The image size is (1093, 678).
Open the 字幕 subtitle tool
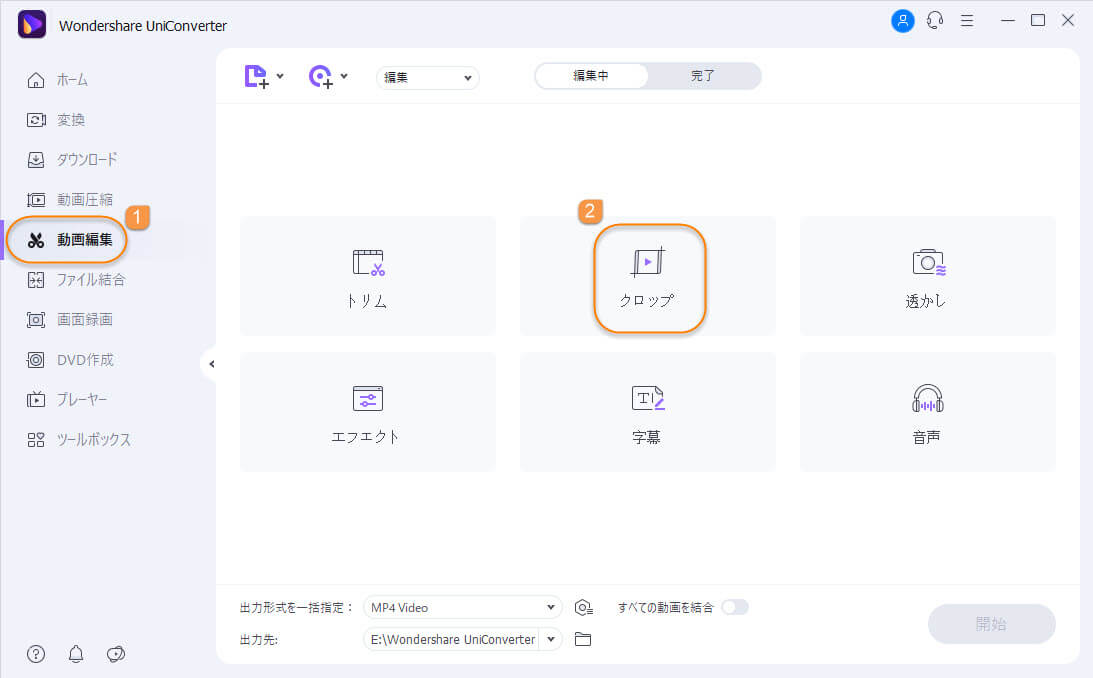pos(648,412)
